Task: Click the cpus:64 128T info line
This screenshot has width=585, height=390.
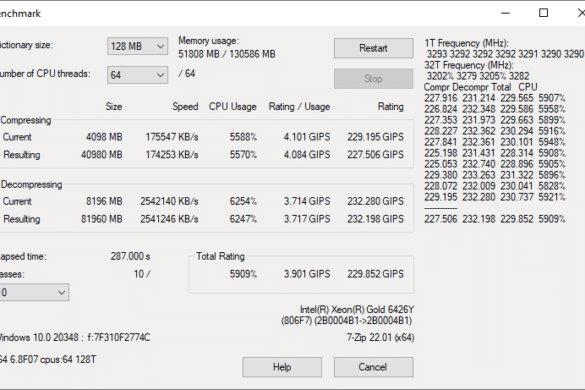Action: pos(48,359)
